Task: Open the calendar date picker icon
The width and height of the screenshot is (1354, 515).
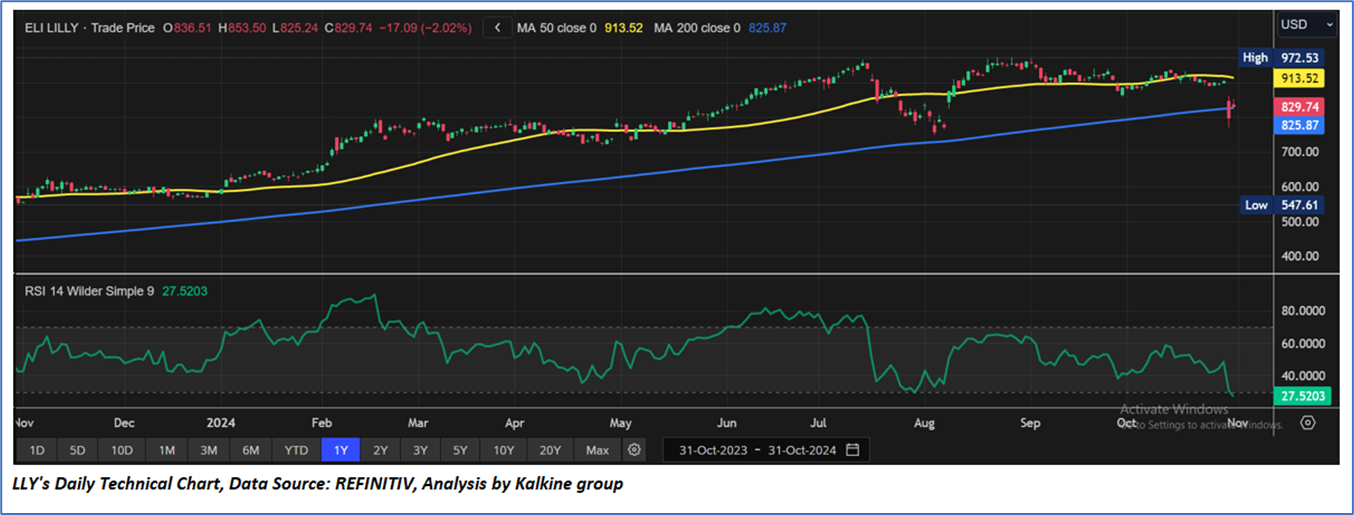Action: [x=852, y=450]
